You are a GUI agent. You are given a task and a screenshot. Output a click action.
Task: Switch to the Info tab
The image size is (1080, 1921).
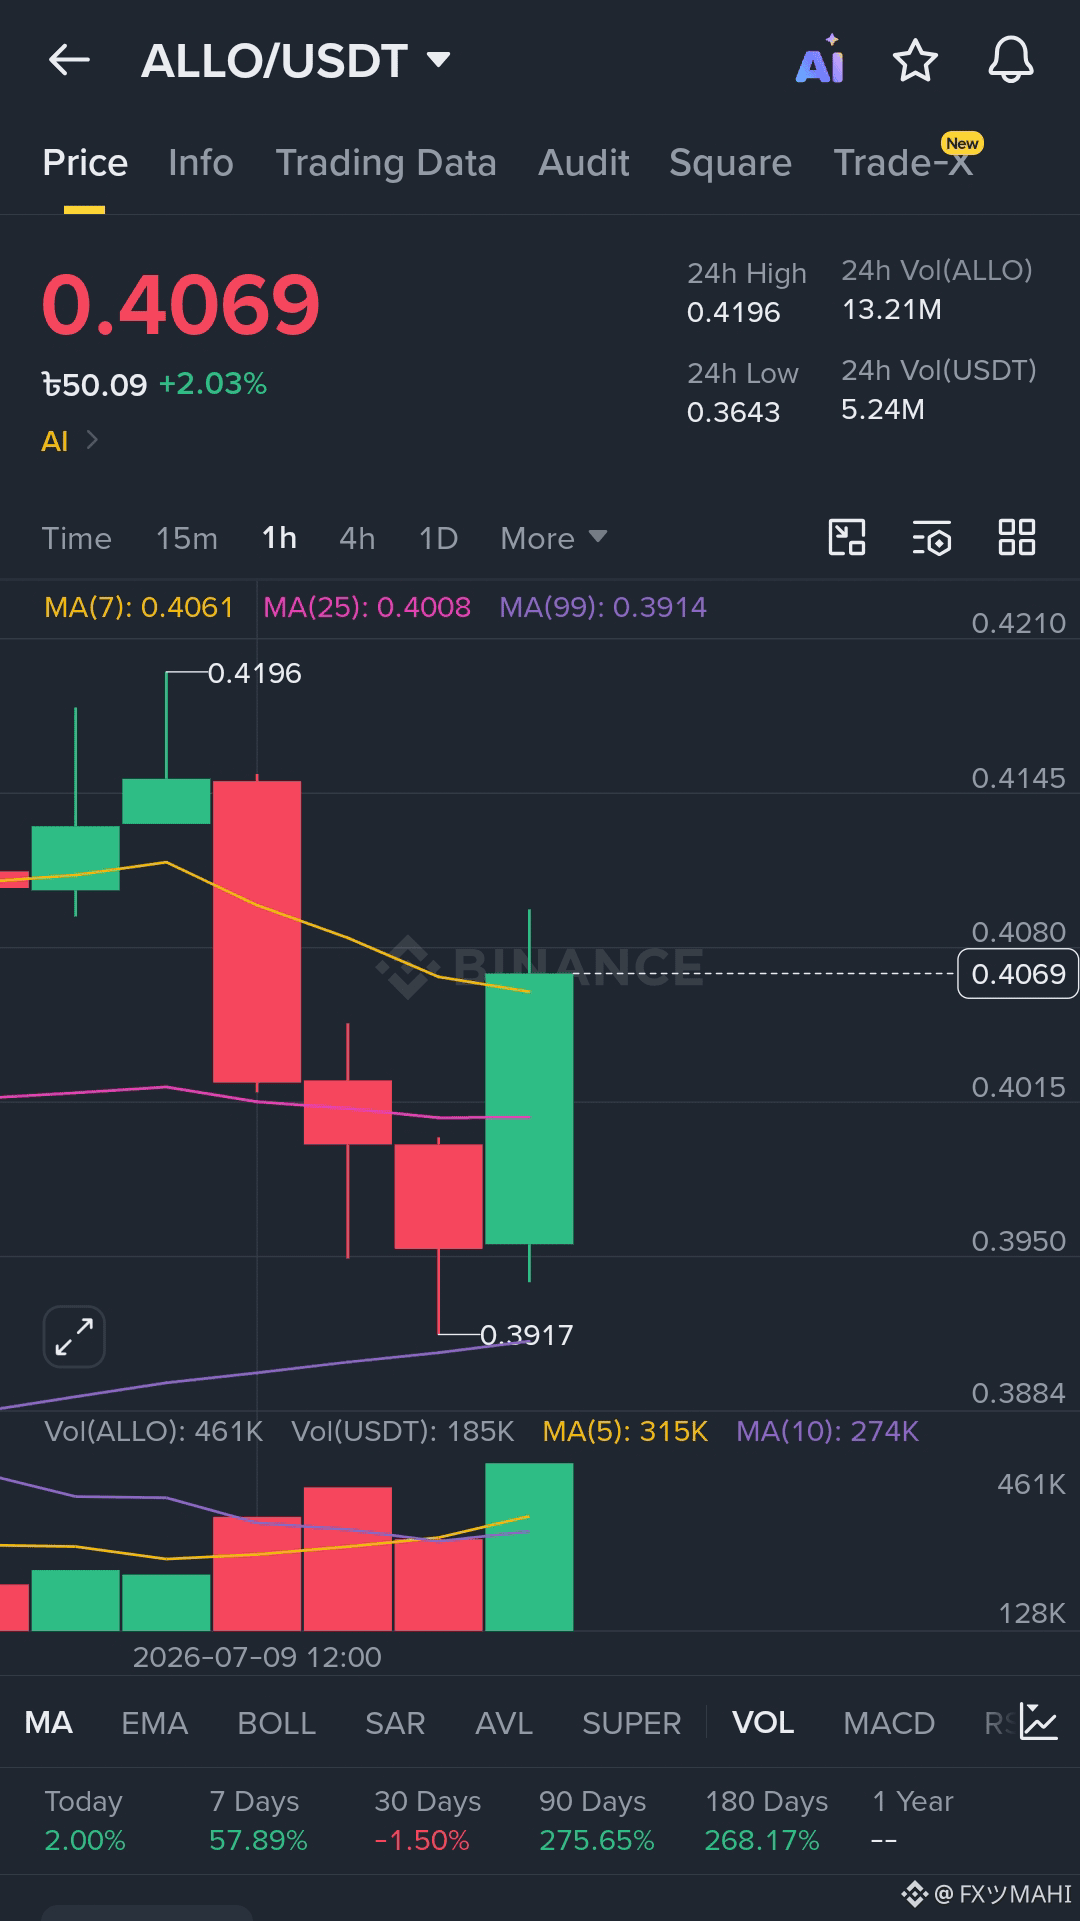pyautogui.click(x=200, y=163)
